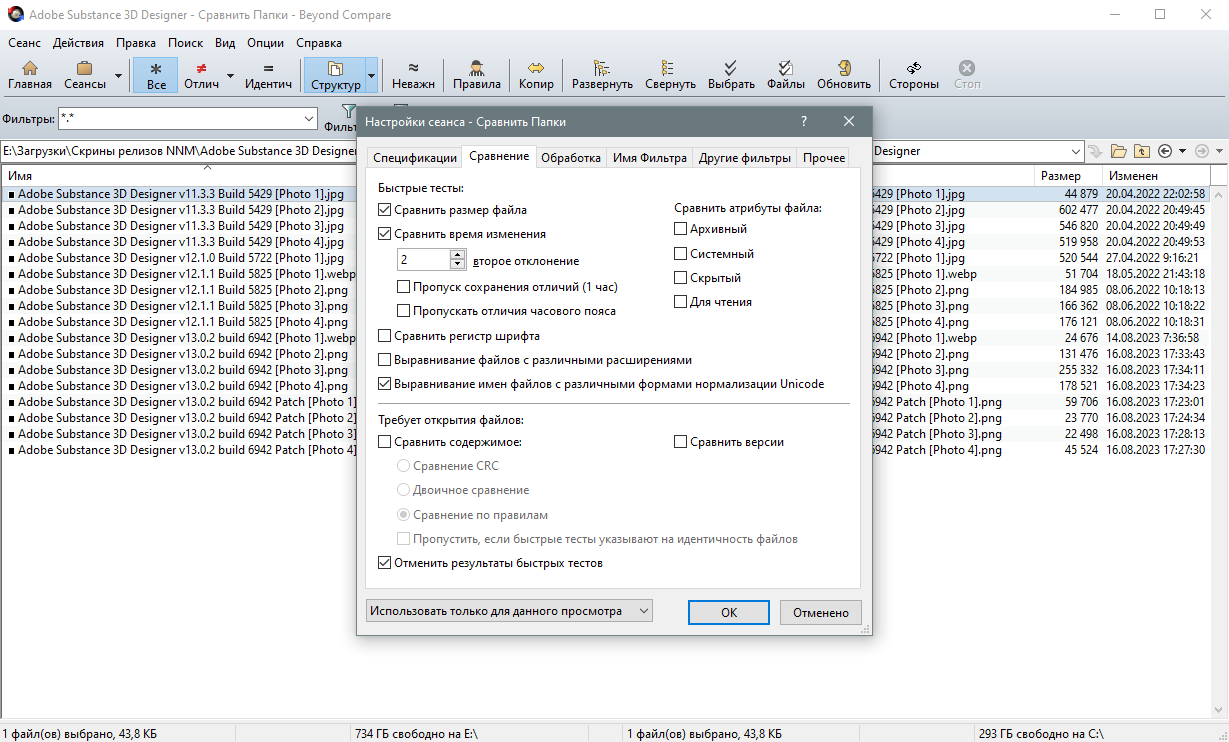Click right pane browse folder icon
This screenshot has width=1229, height=742.
tap(1119, 151)
